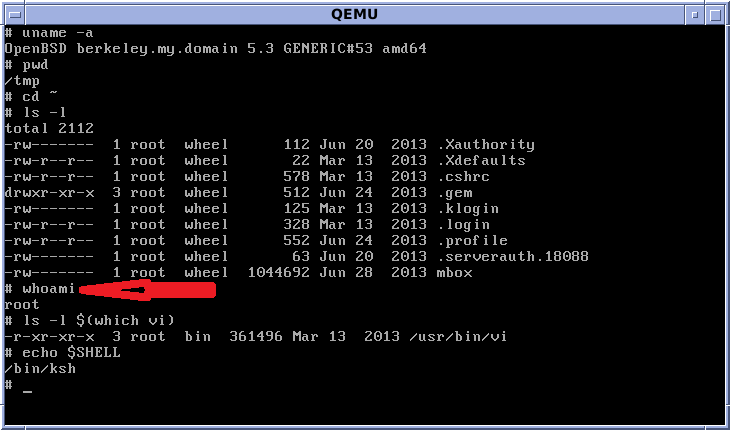Minimize the QEMU window
The image size is (730, 430).
[695, 14]
